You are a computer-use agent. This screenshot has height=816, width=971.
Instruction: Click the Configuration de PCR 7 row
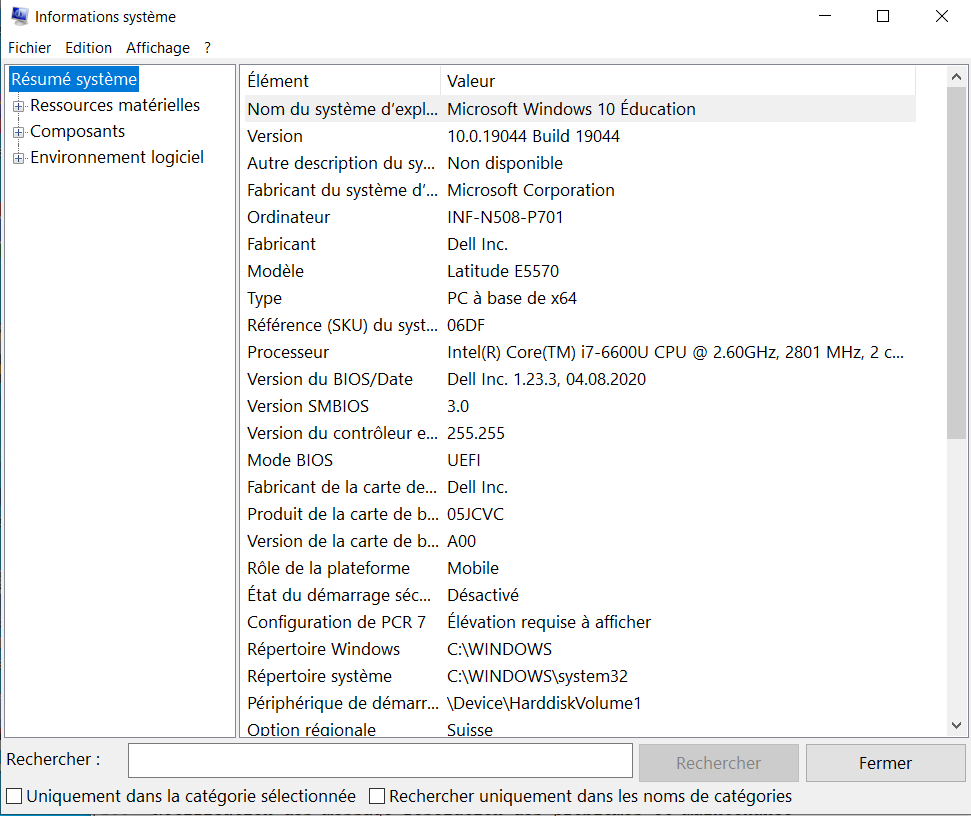[580, 622]
